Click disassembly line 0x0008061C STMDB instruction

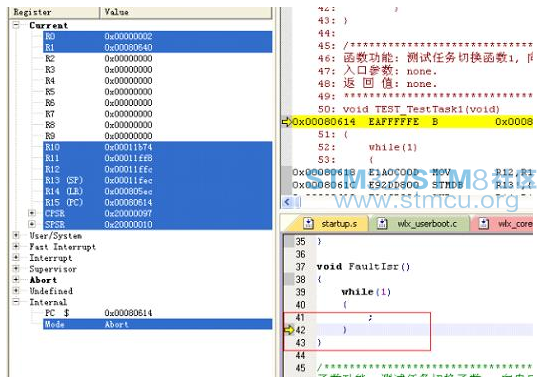click(412, 185)
